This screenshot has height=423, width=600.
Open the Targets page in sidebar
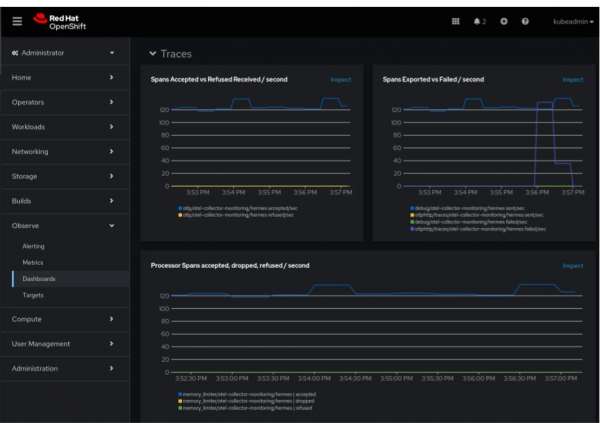pos(33,295)
